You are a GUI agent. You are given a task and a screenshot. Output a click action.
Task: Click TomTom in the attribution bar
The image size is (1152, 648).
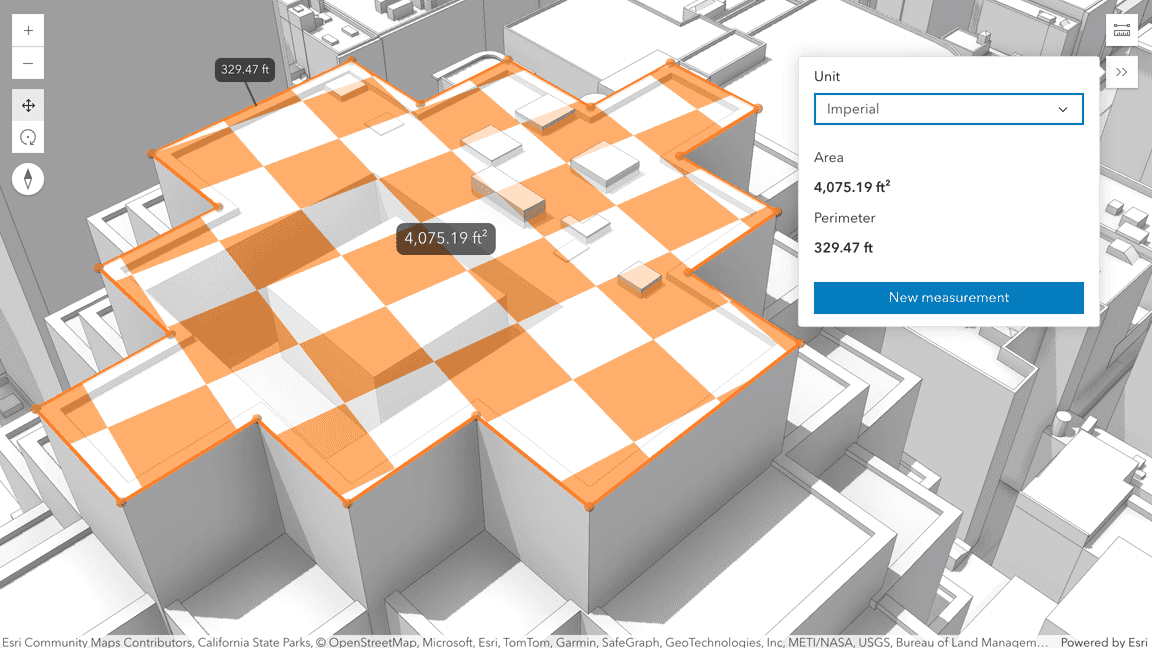tap(528, 642)
